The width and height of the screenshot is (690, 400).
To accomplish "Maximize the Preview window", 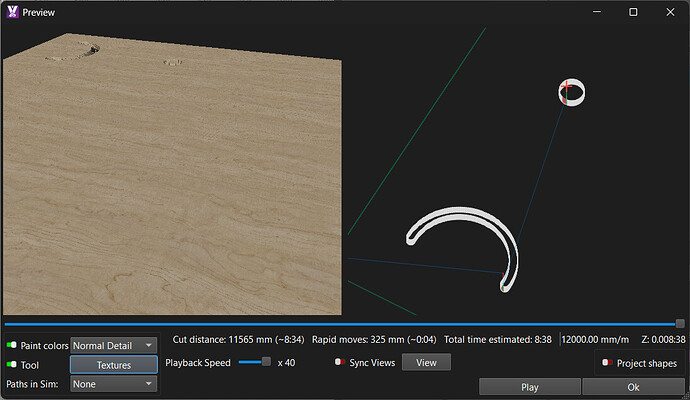I will pyautogui.click(x=633, y=12).
